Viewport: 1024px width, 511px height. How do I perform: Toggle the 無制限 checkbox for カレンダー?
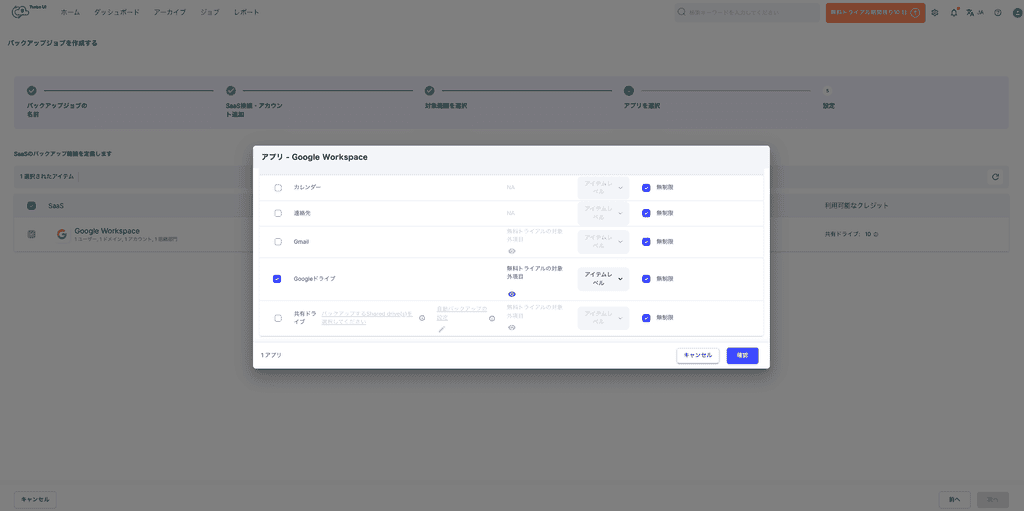[x=646, y=188]
